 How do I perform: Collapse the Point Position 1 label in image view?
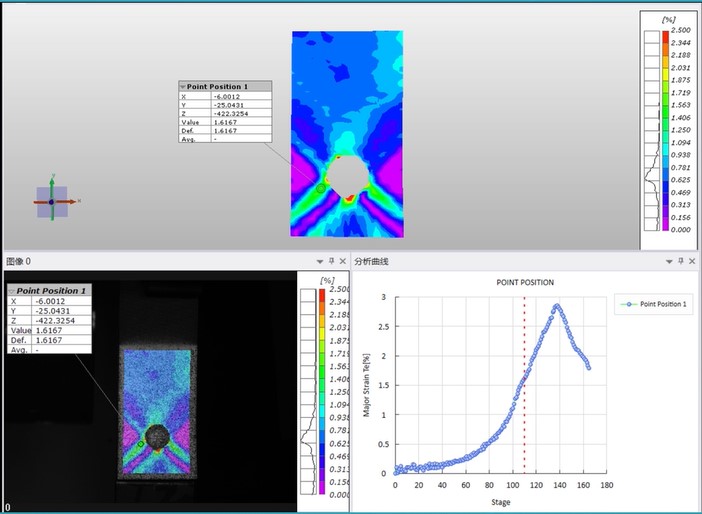(x=13, y=290)
